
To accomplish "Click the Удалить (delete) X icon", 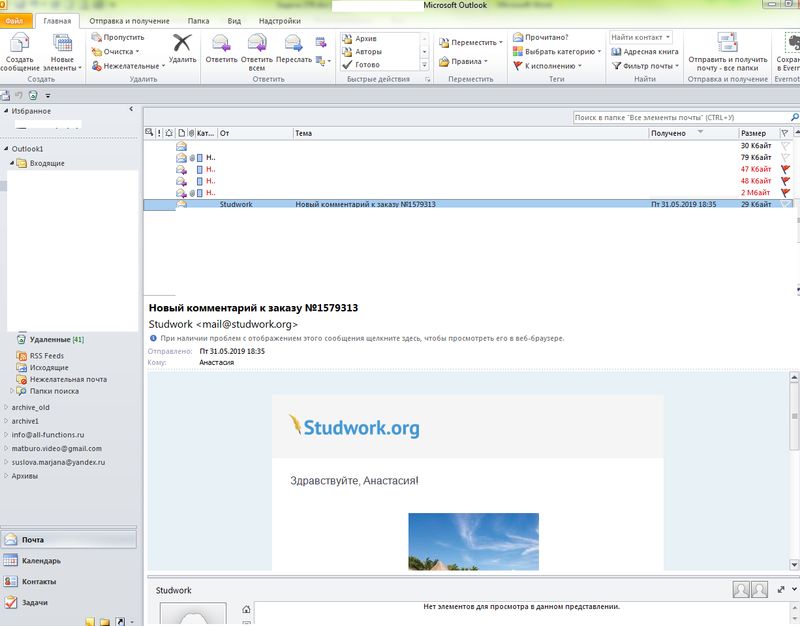I will tap(182, 43).
